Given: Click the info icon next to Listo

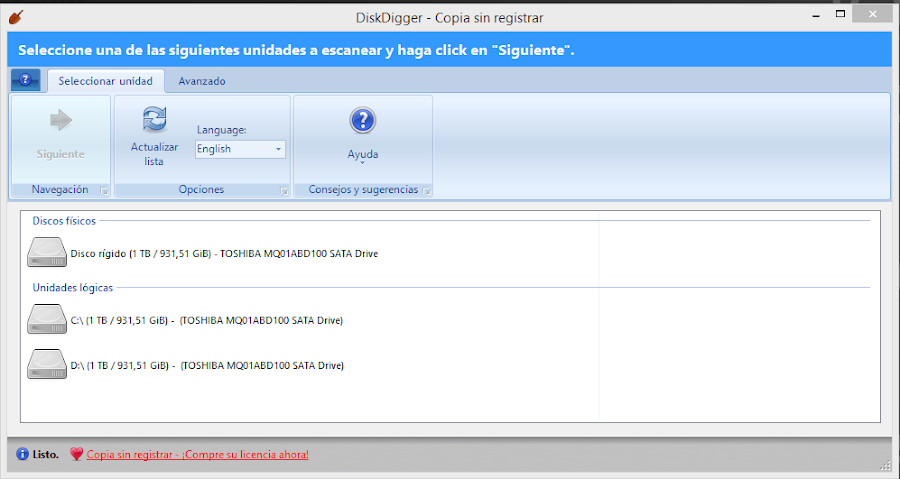Looking at the screenshot, I should [x=22, y=454].
